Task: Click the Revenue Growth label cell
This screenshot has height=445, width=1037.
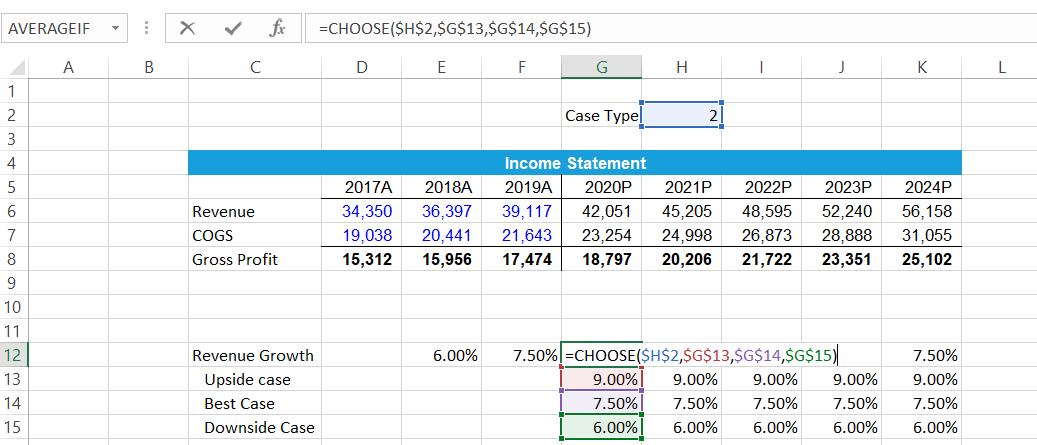Action: coord(253,355)
